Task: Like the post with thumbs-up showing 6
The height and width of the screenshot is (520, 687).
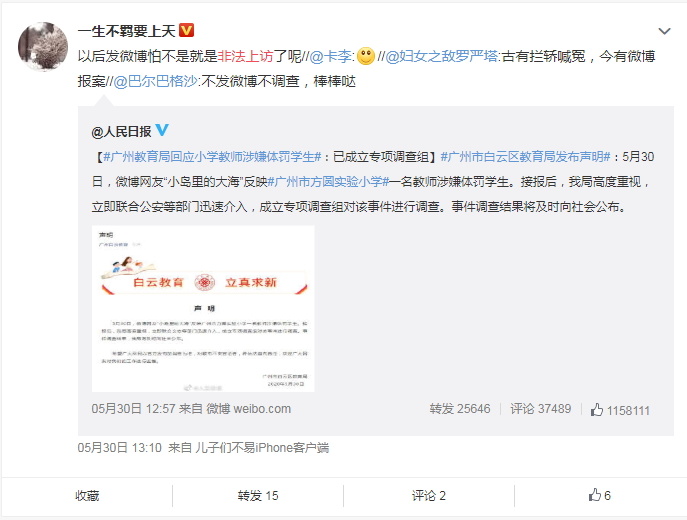Action: click(x=600, y=495)
